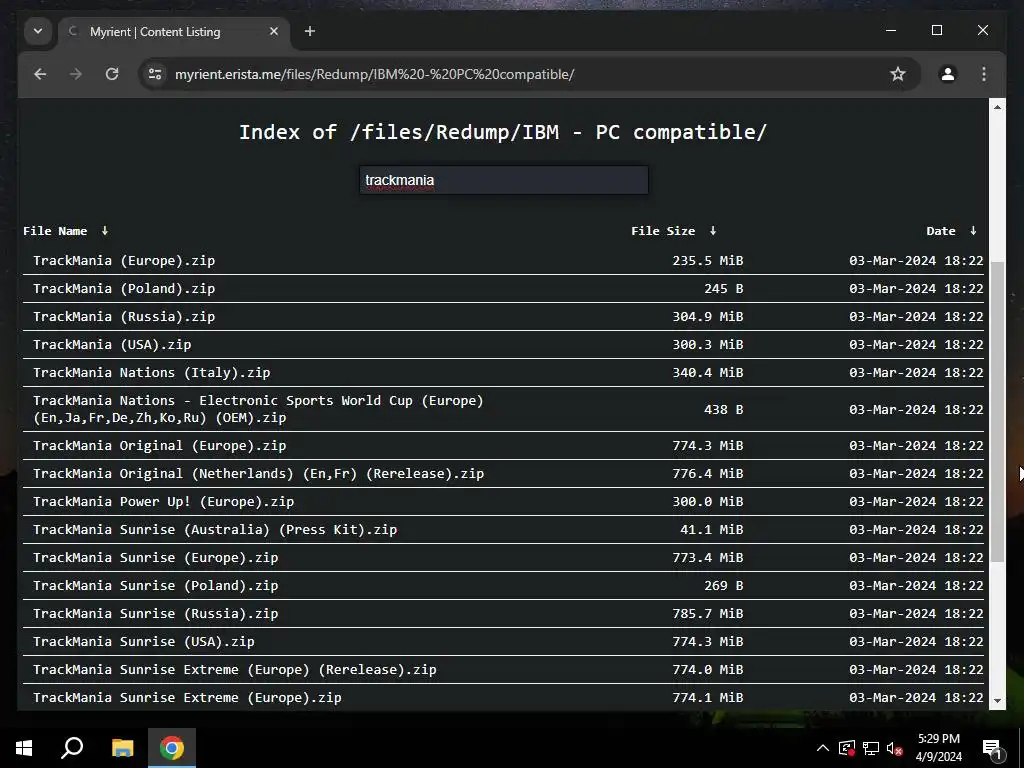The width and height of the screenshot is (1024, 768).
Task: Click the Date column header
Action: click(x=940, y=231)
